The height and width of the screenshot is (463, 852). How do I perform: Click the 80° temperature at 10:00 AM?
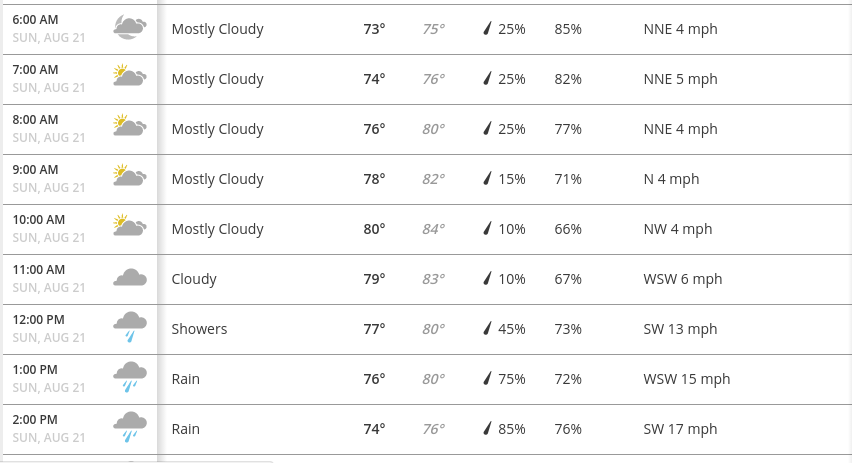(374, 229)
